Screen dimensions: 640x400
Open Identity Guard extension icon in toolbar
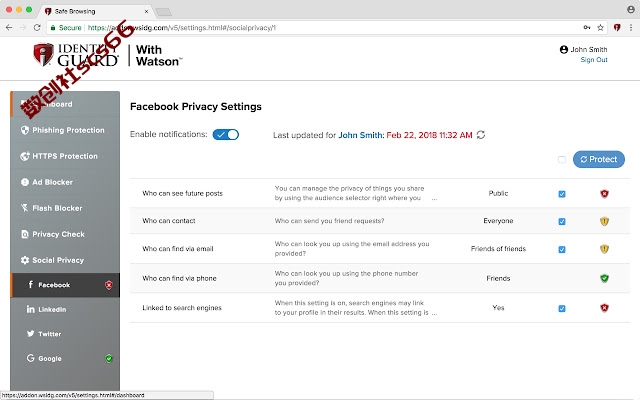[617, 28]
